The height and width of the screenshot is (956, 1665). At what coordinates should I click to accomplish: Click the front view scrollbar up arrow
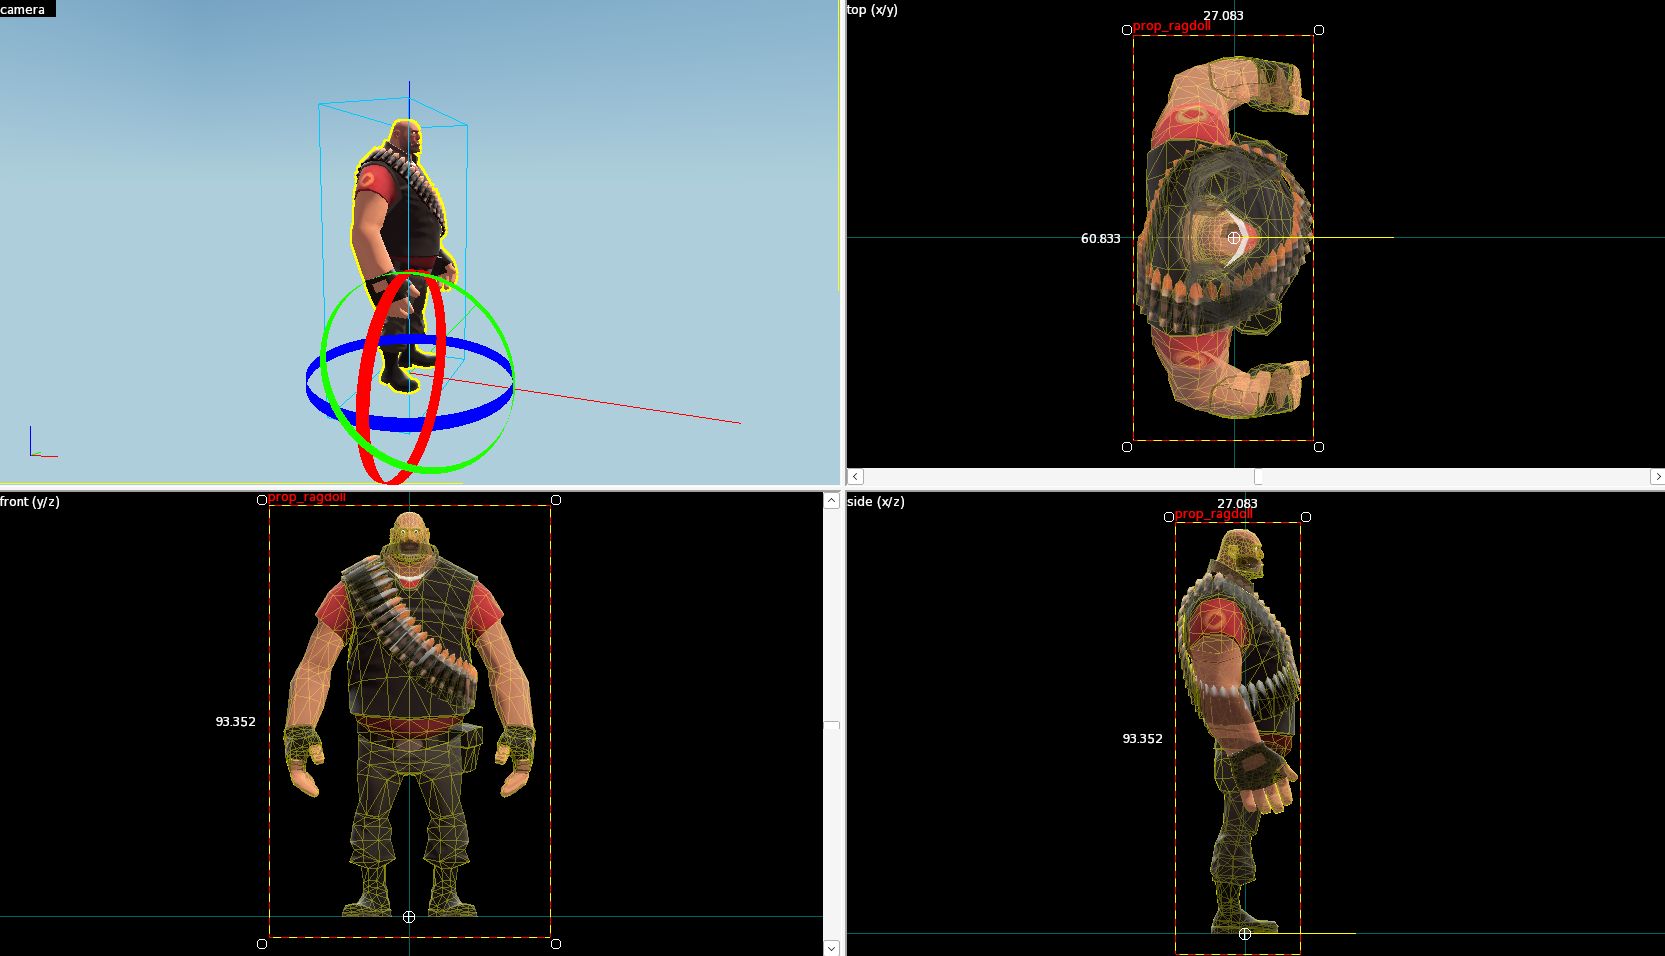click(831, 500)
